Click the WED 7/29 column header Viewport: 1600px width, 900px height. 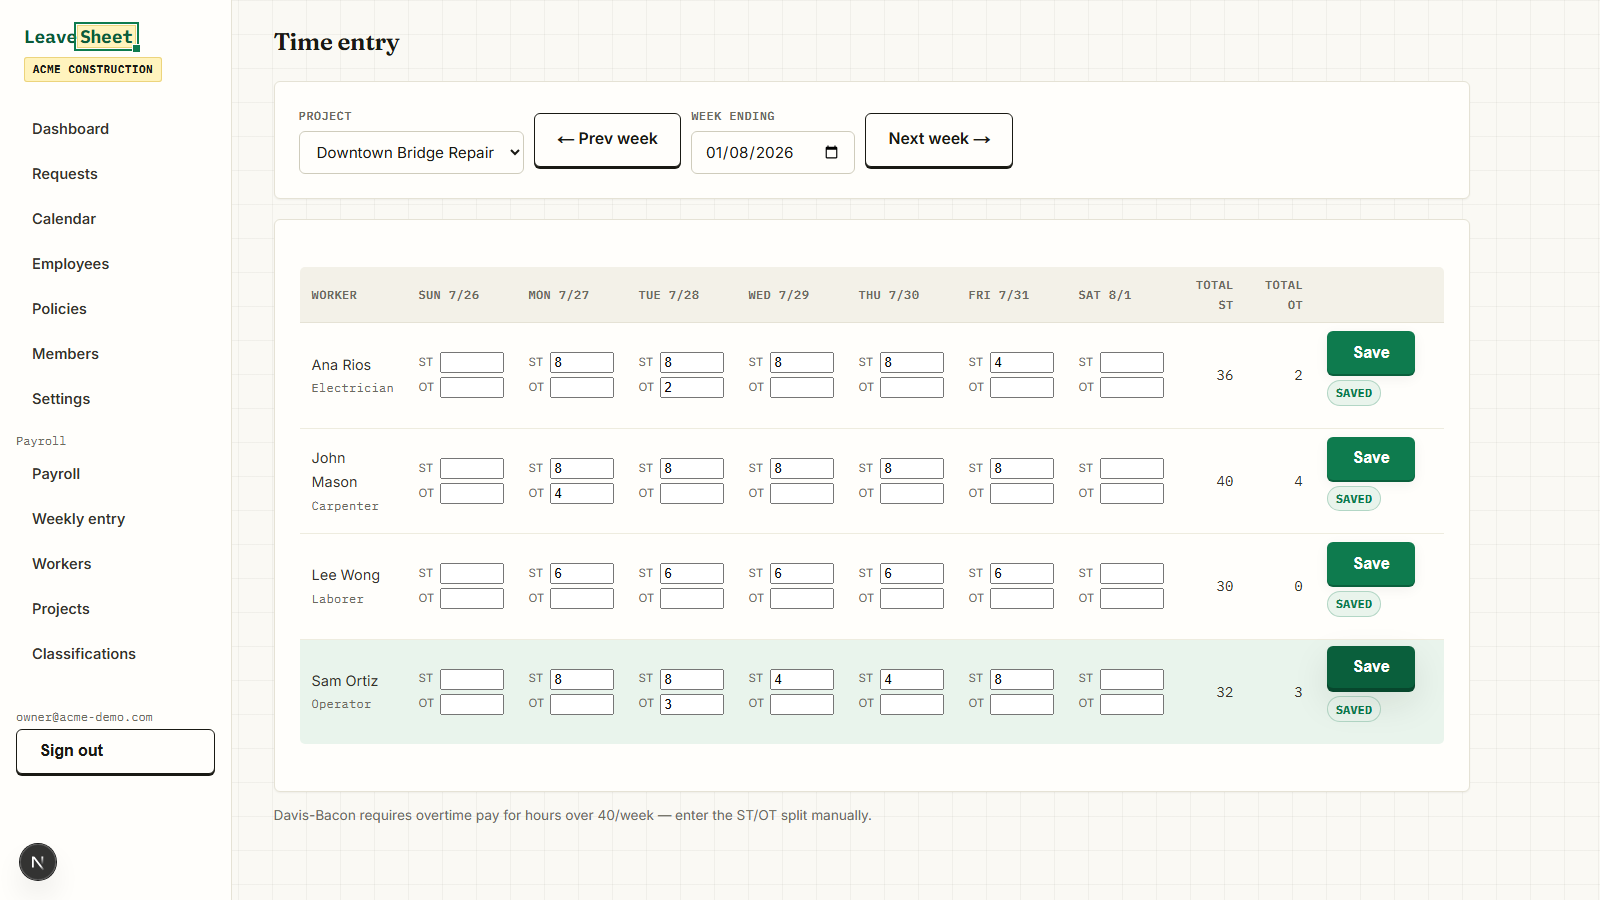pos(779,295)
